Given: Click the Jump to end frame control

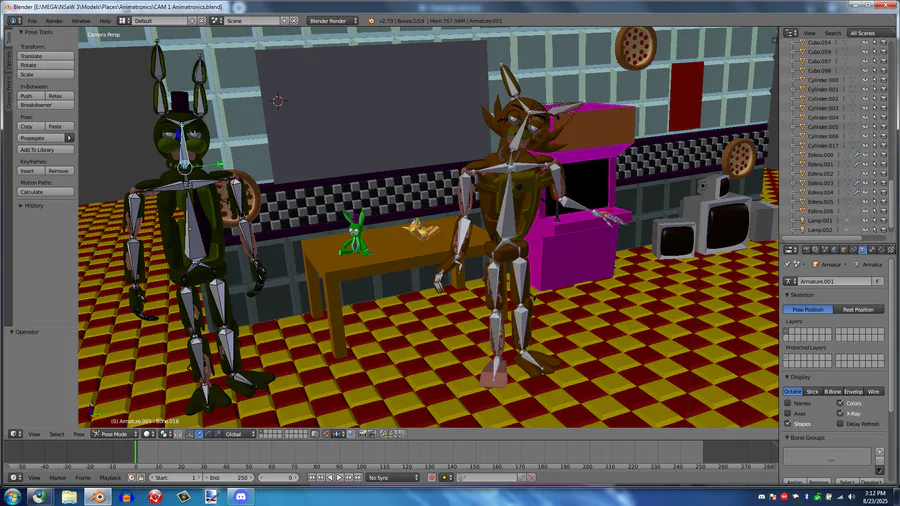Looking at the screenshot, I should coord(358,477).
